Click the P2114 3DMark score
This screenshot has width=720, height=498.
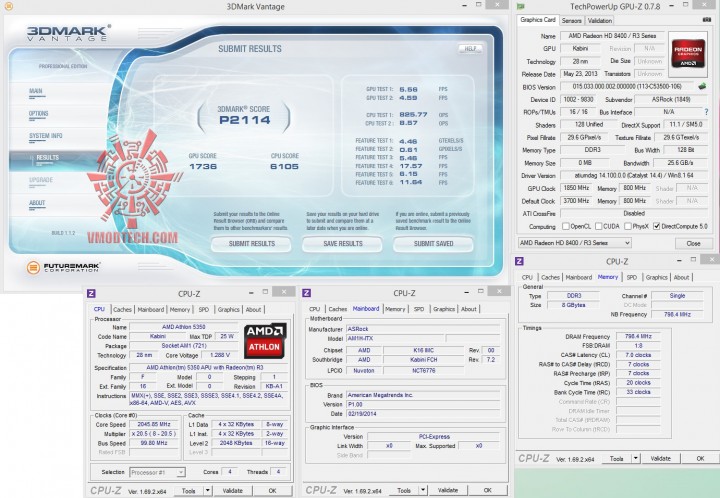pyautogui.click(x=245, y=120)
